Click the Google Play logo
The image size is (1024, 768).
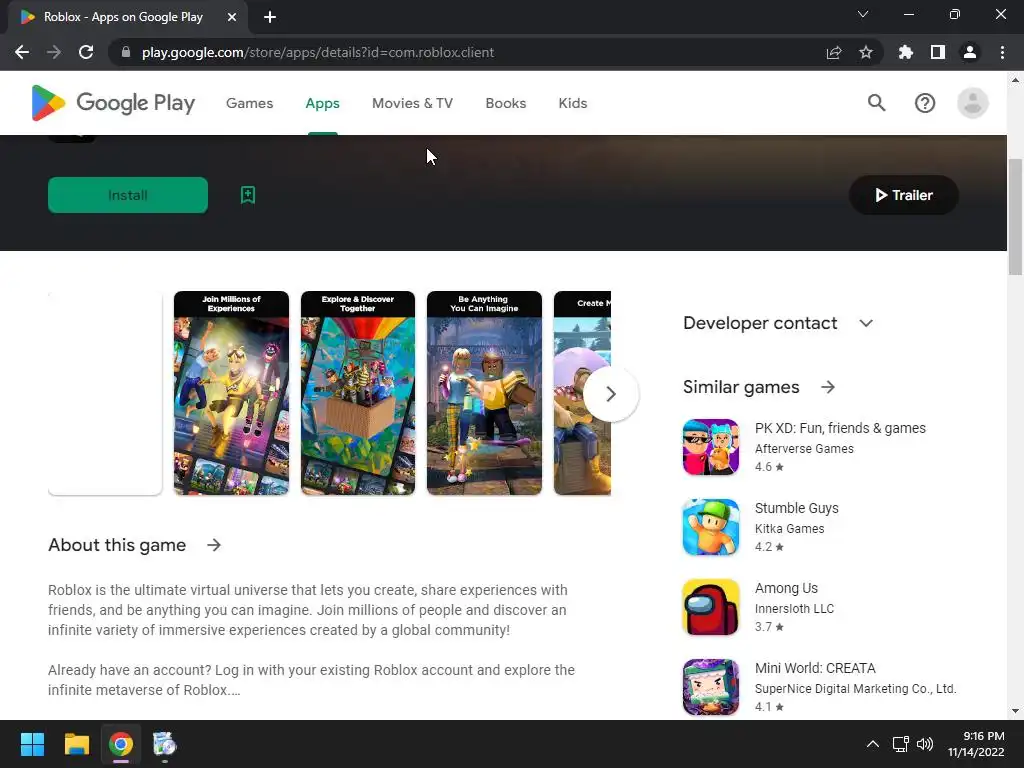coord(113,103)
